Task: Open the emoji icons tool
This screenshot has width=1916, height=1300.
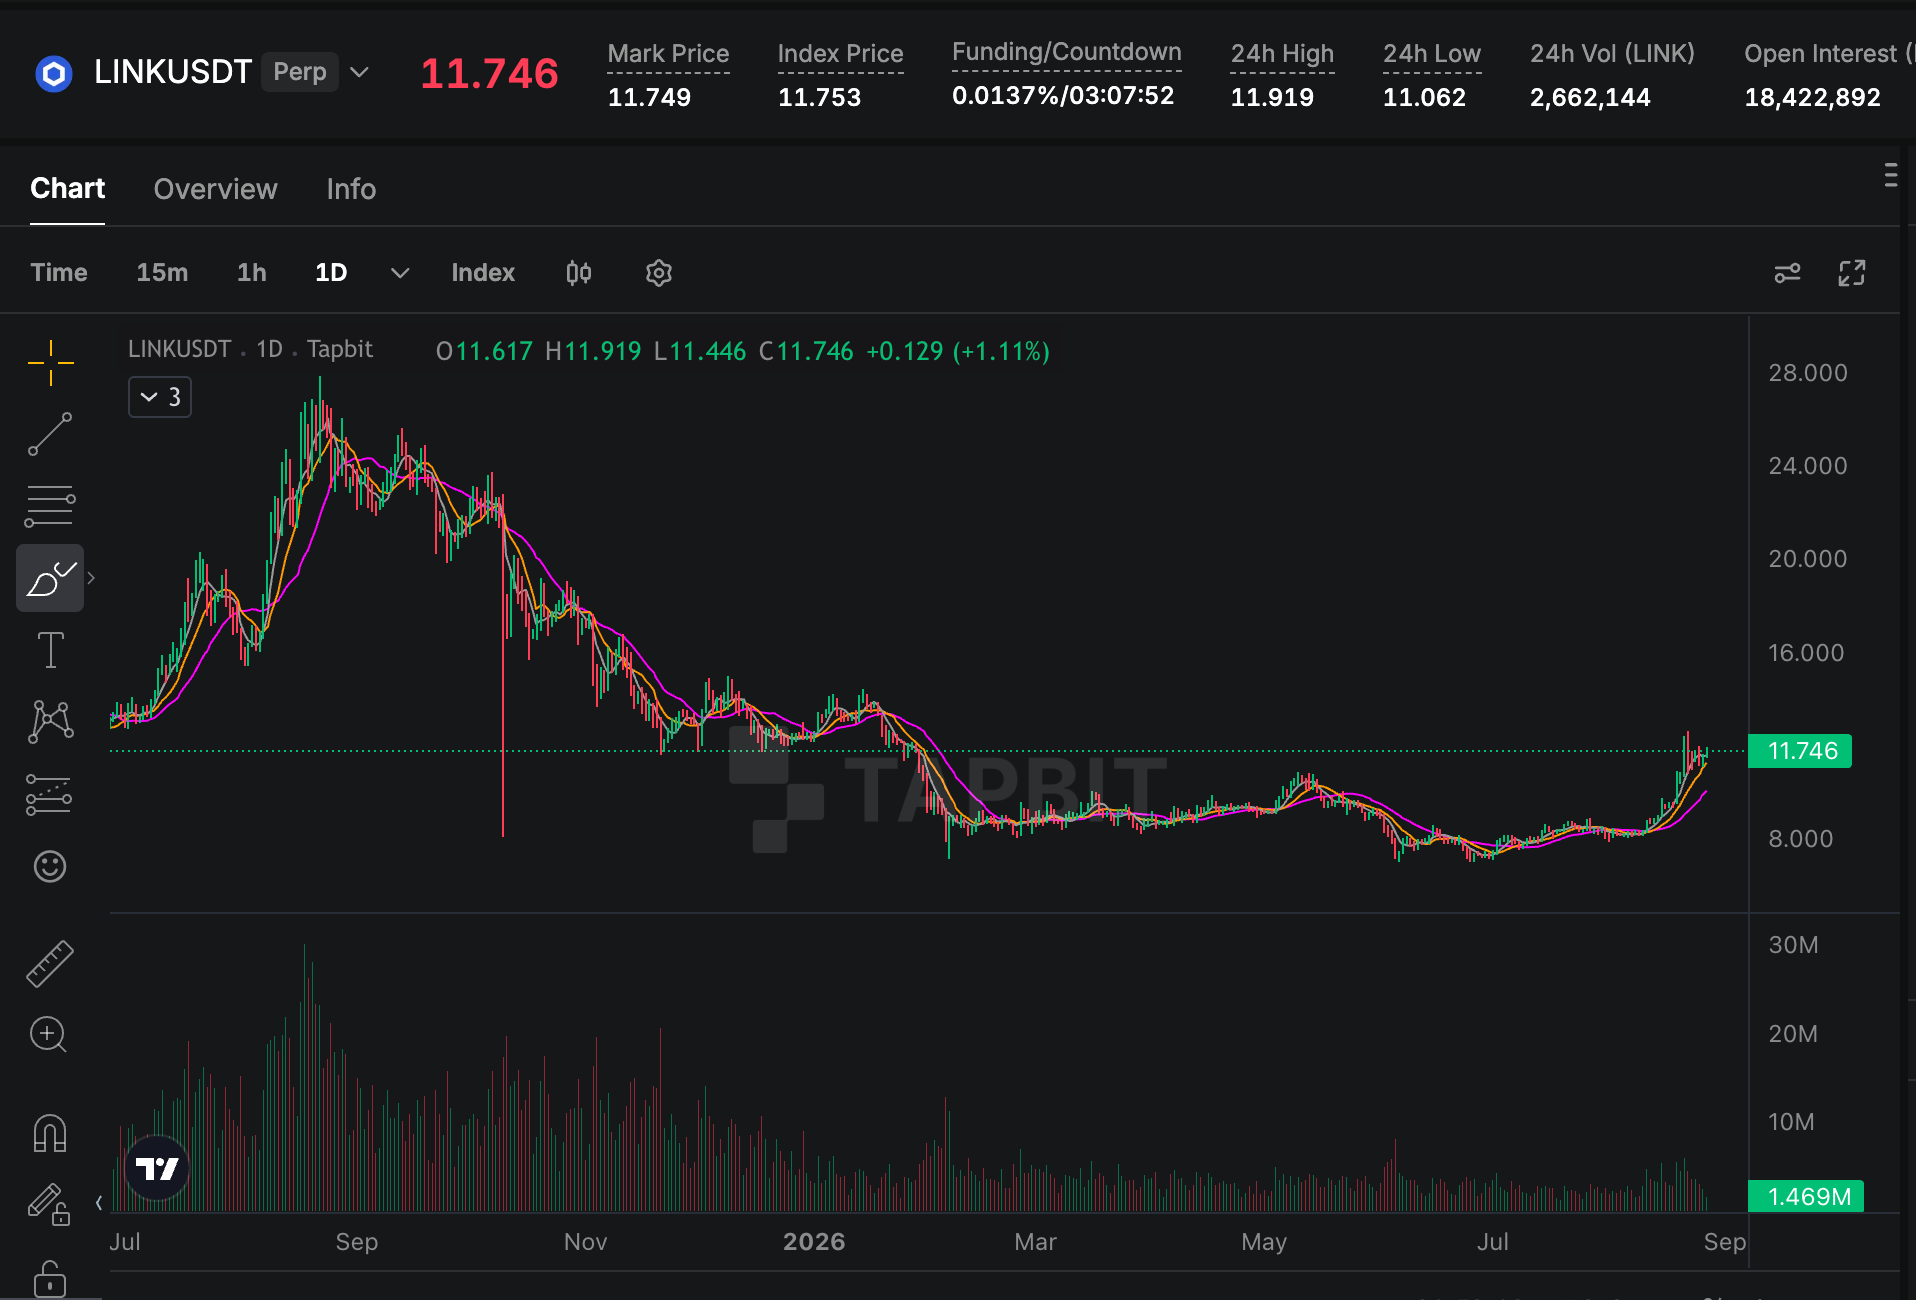Action: tap(50, 866)
